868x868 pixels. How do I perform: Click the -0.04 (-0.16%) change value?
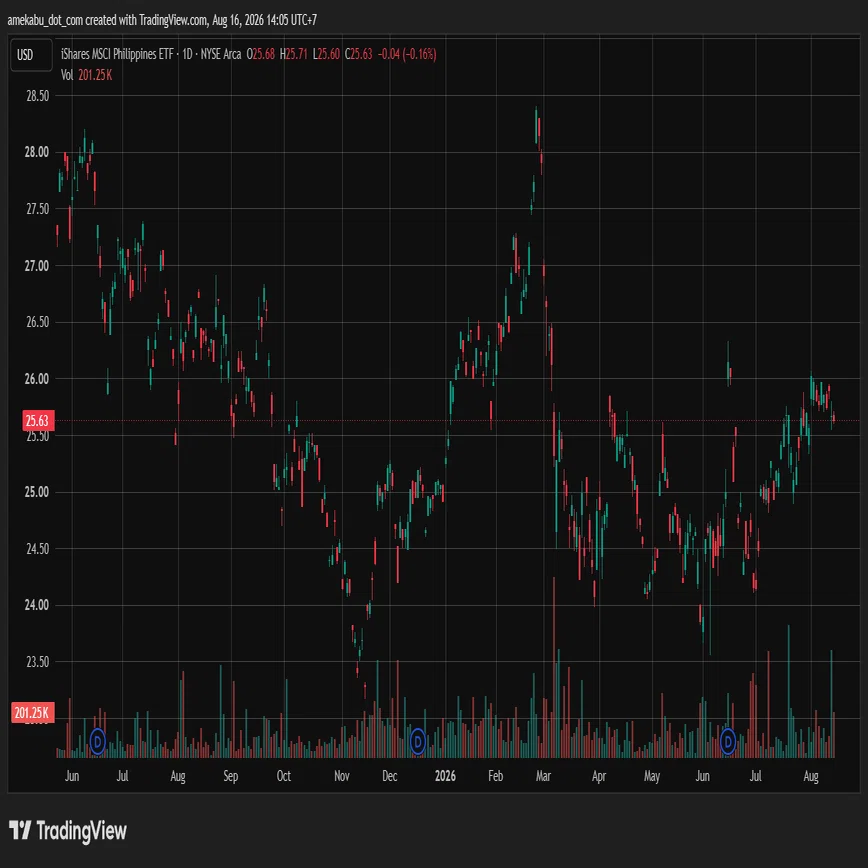pos(407,54)
